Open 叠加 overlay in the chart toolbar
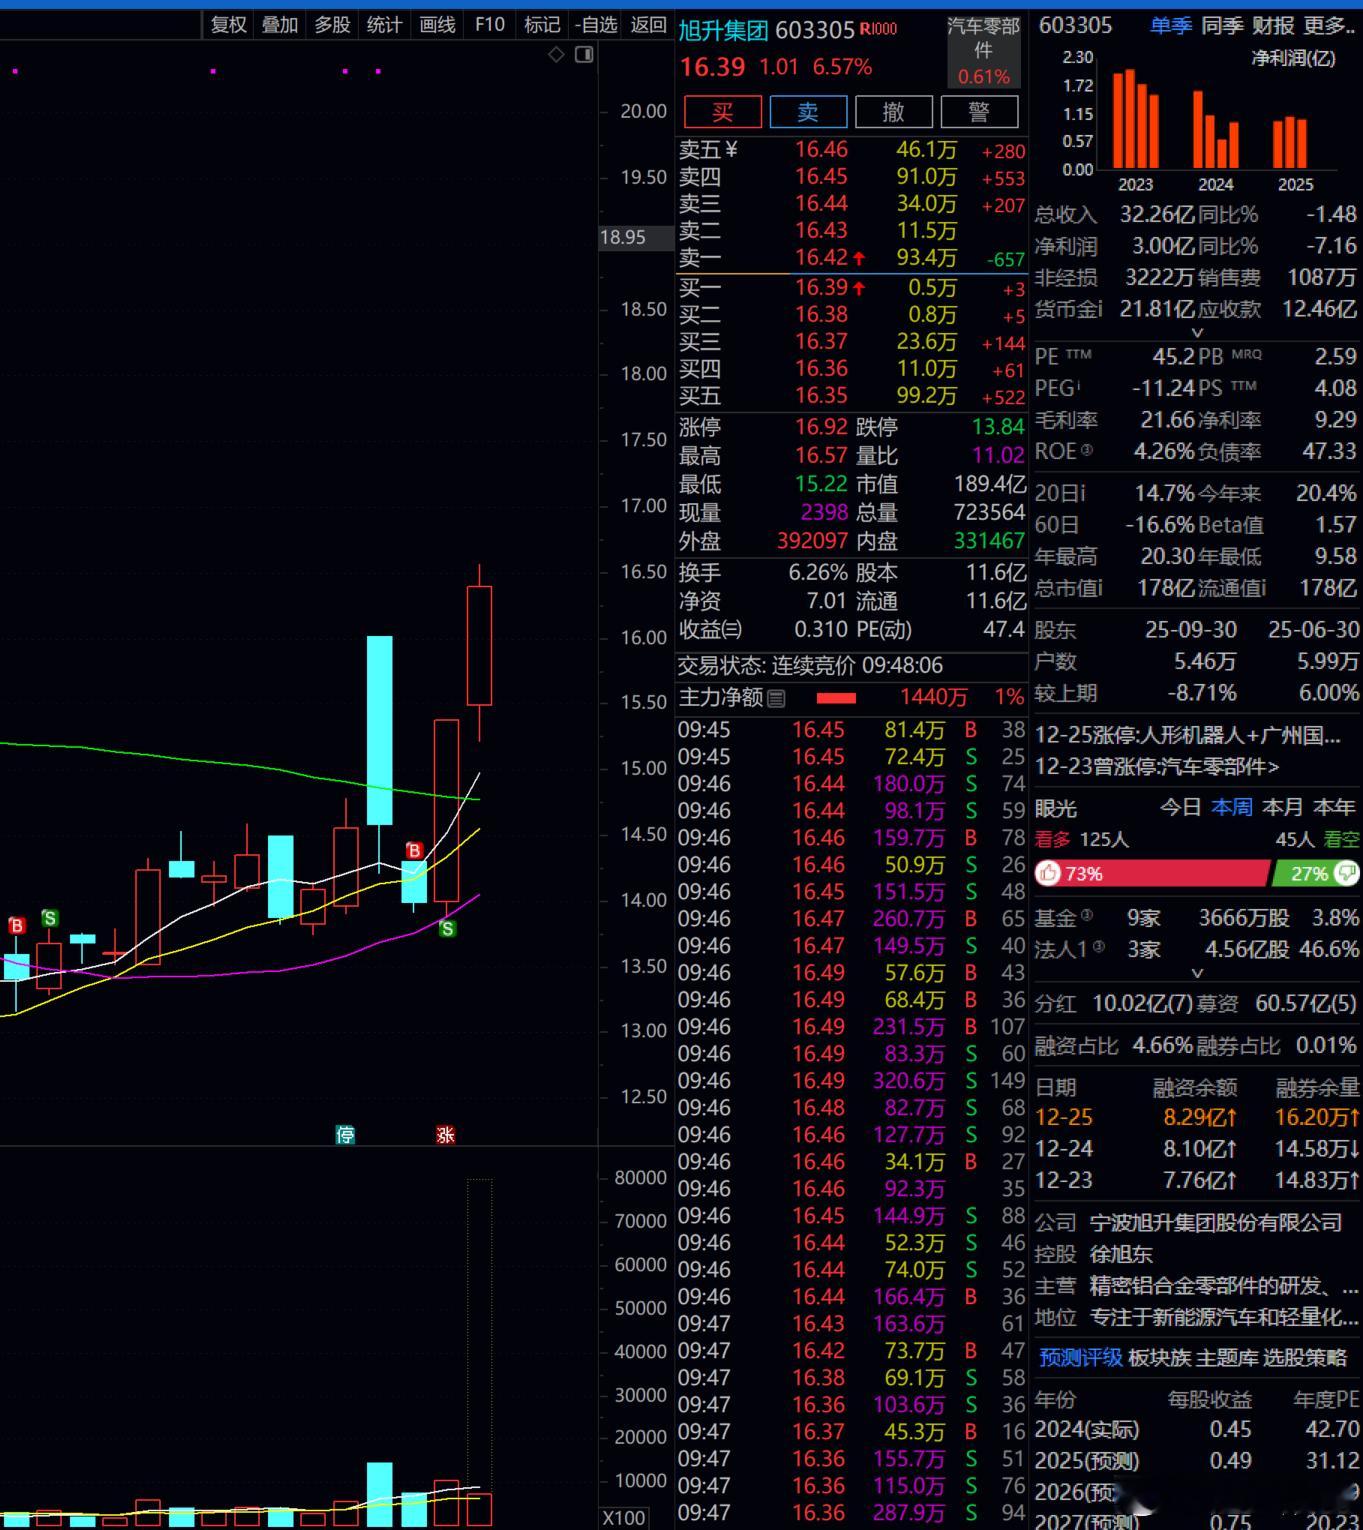Image resolution: width=1363 pixels, height=1530 pixels. point(280,25)
